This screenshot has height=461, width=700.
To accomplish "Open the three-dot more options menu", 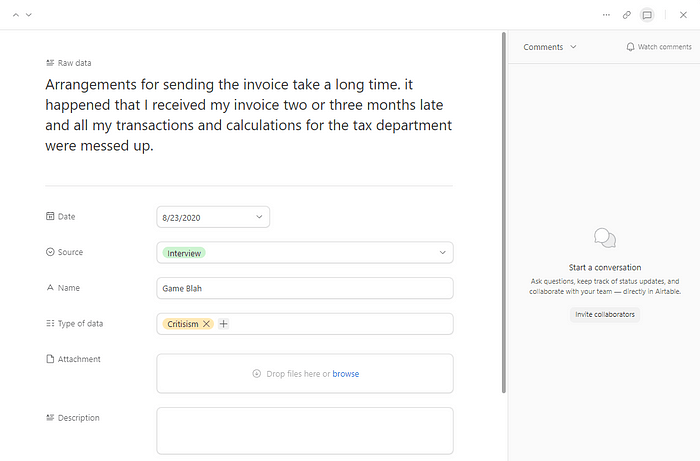I will (x=606, y=15).
